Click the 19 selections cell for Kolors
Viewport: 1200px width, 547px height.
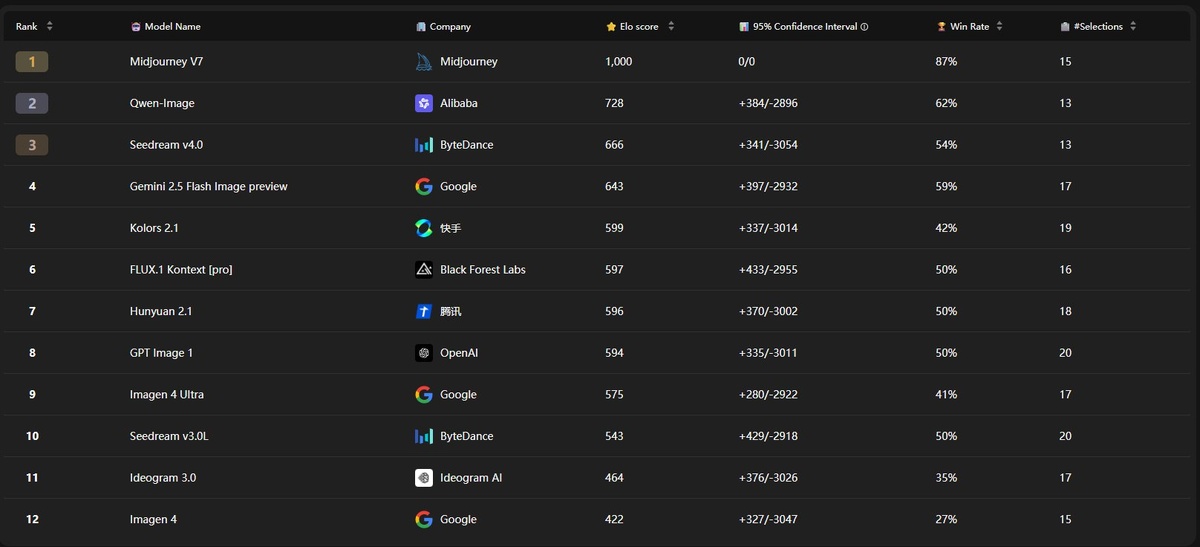(1066, 228)
